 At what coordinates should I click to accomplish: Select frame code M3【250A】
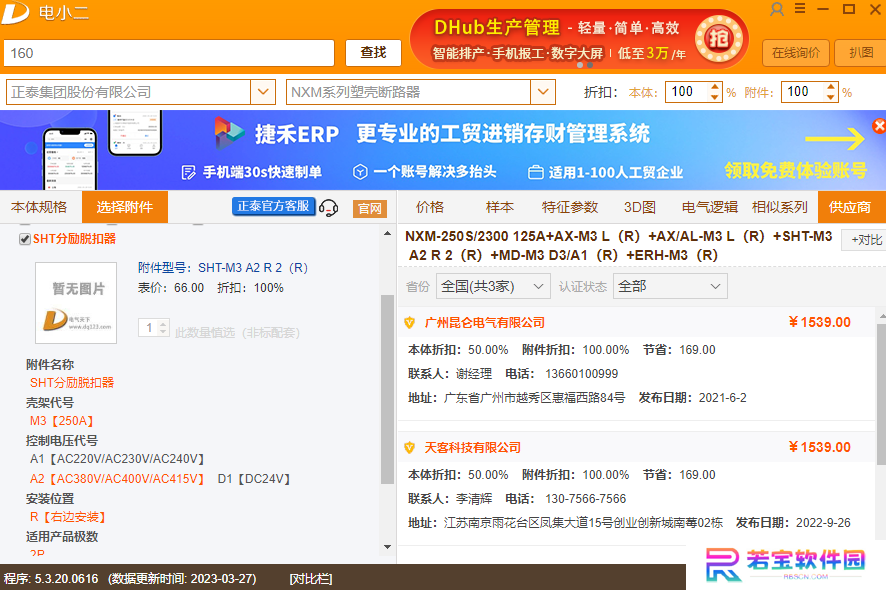point(62,421)
